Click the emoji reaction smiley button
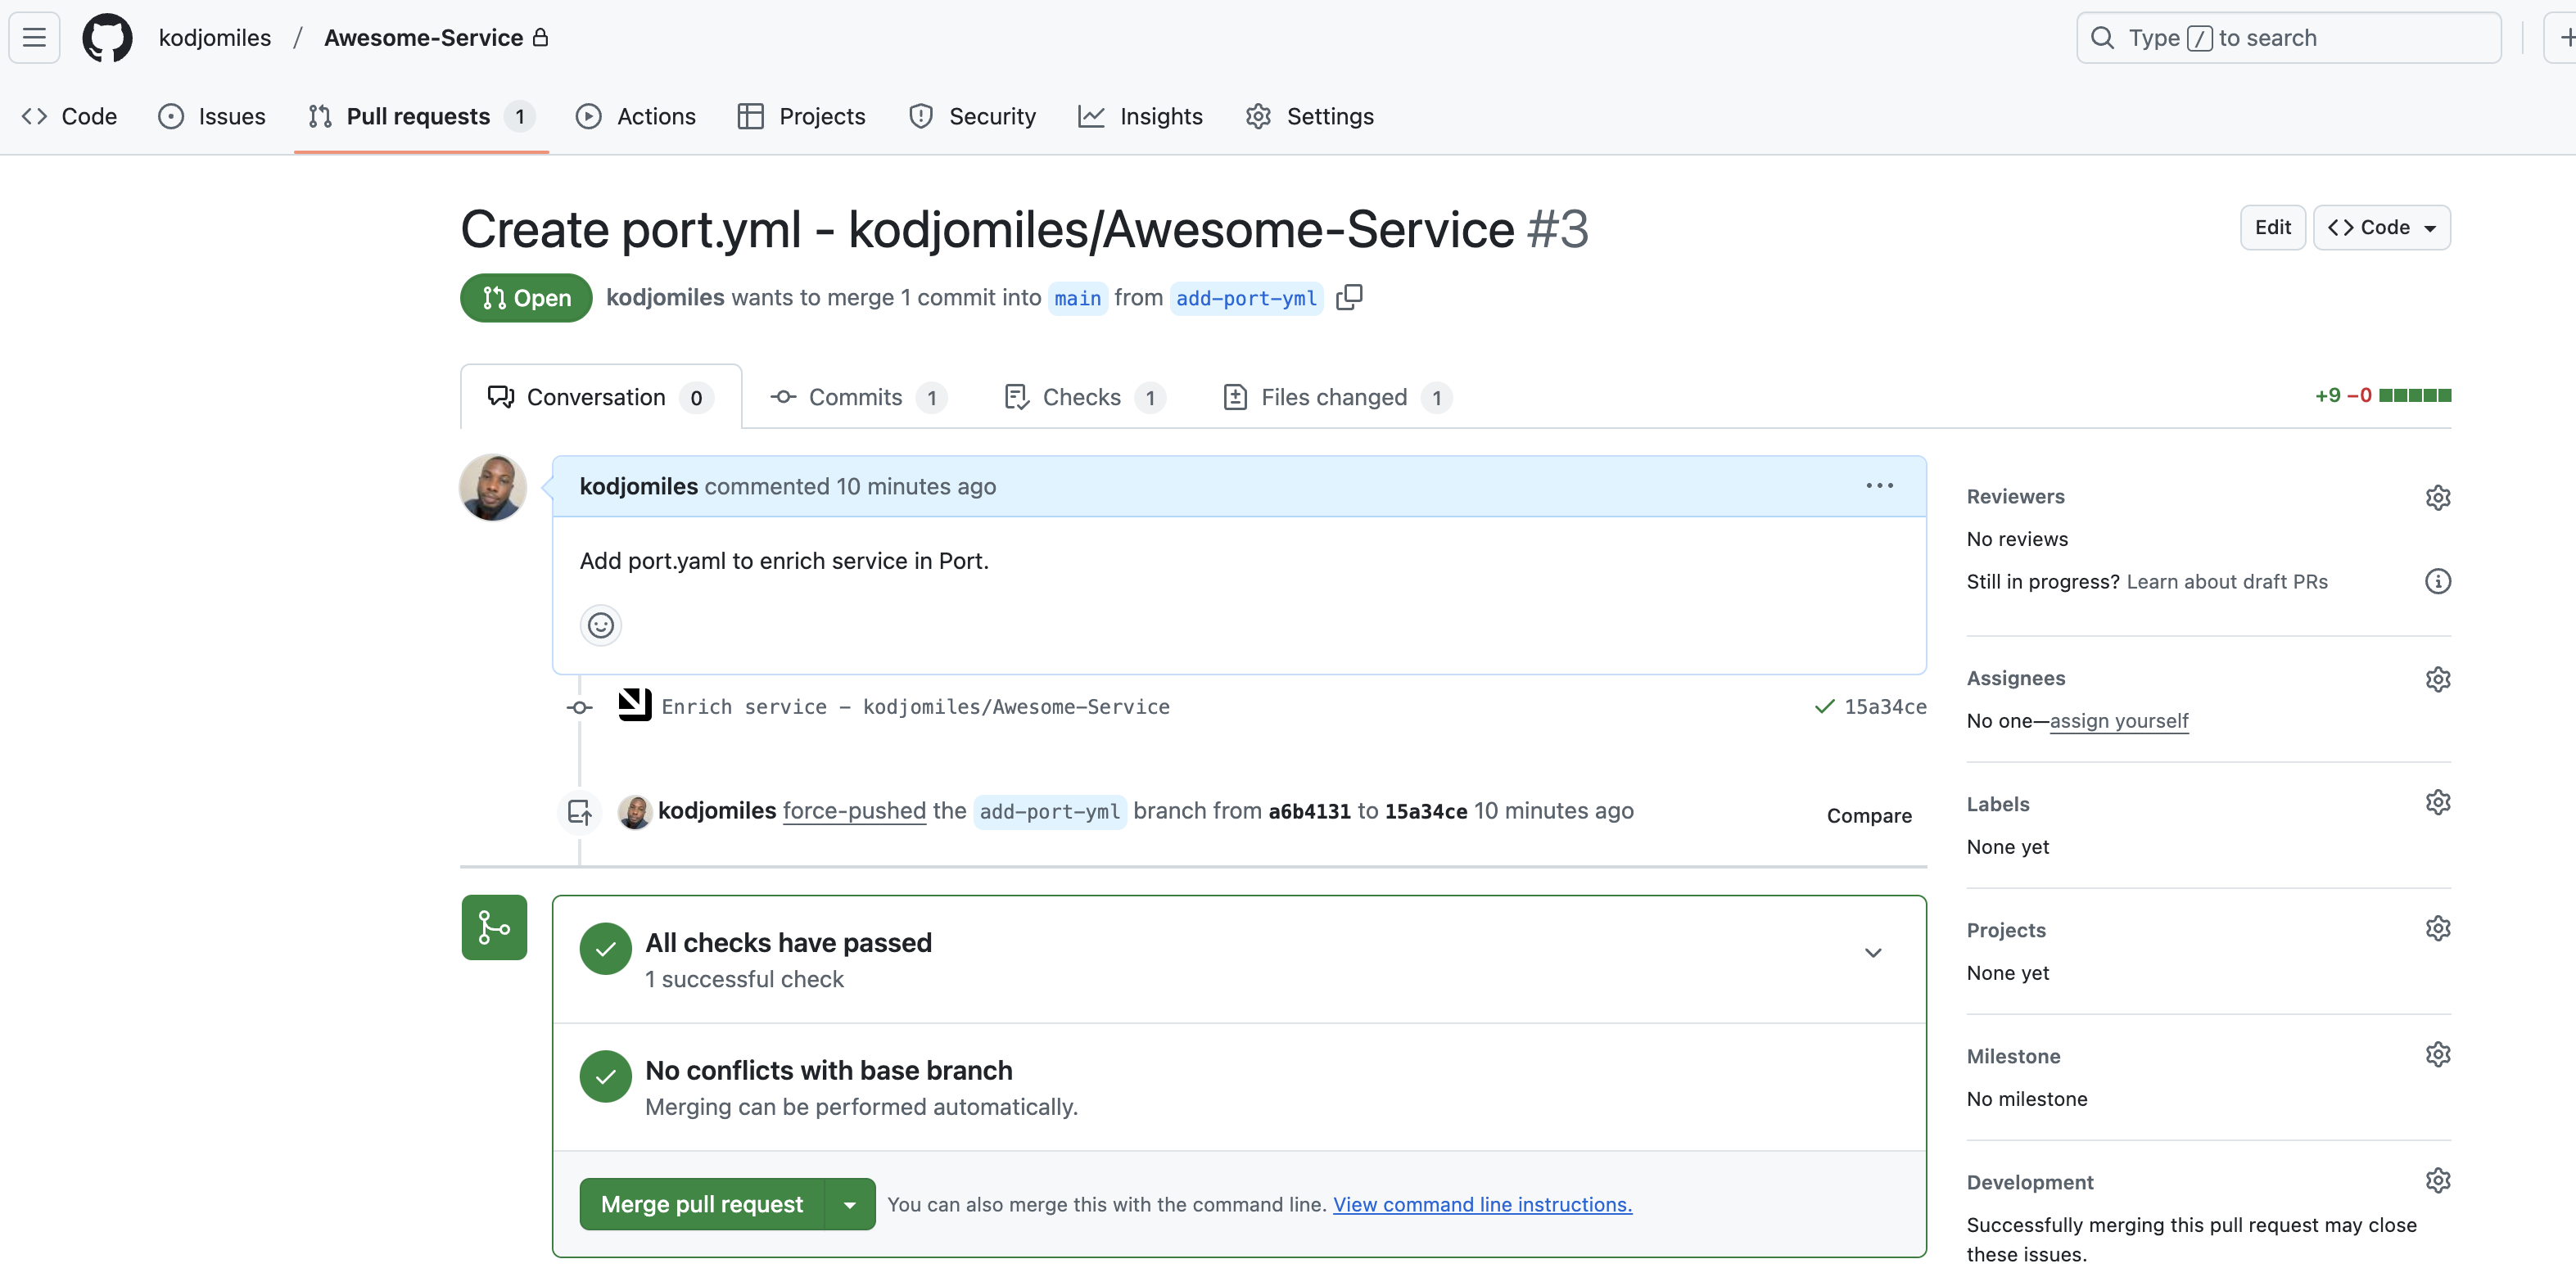This screenshot has height=1277, width=2576. tap(600, 625)
